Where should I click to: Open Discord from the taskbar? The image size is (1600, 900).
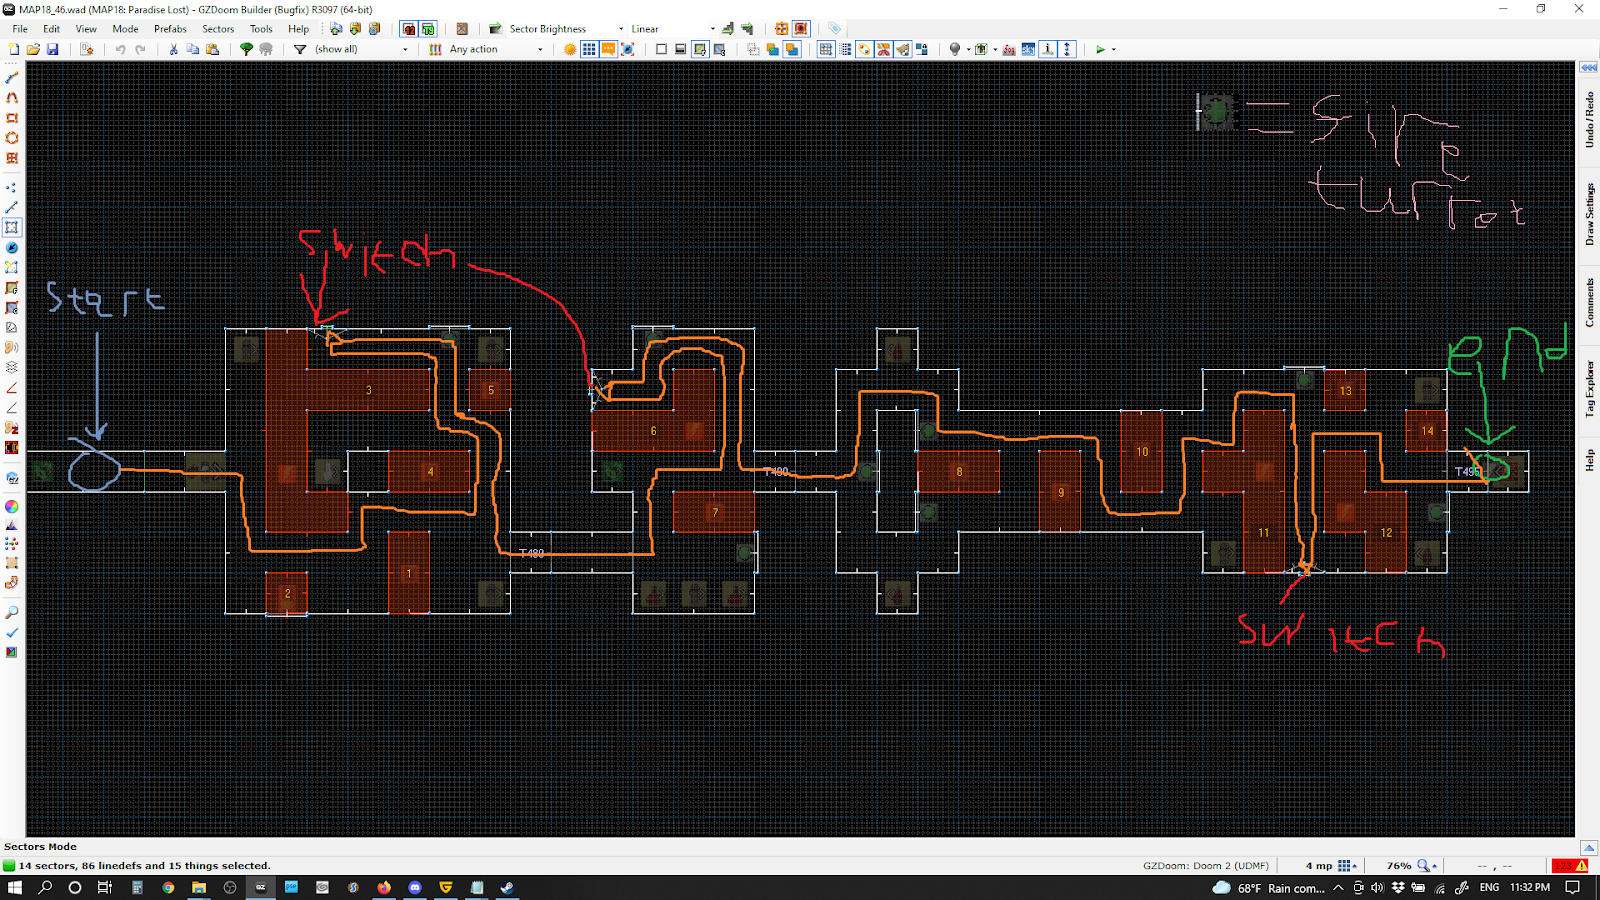click(415, 887)
